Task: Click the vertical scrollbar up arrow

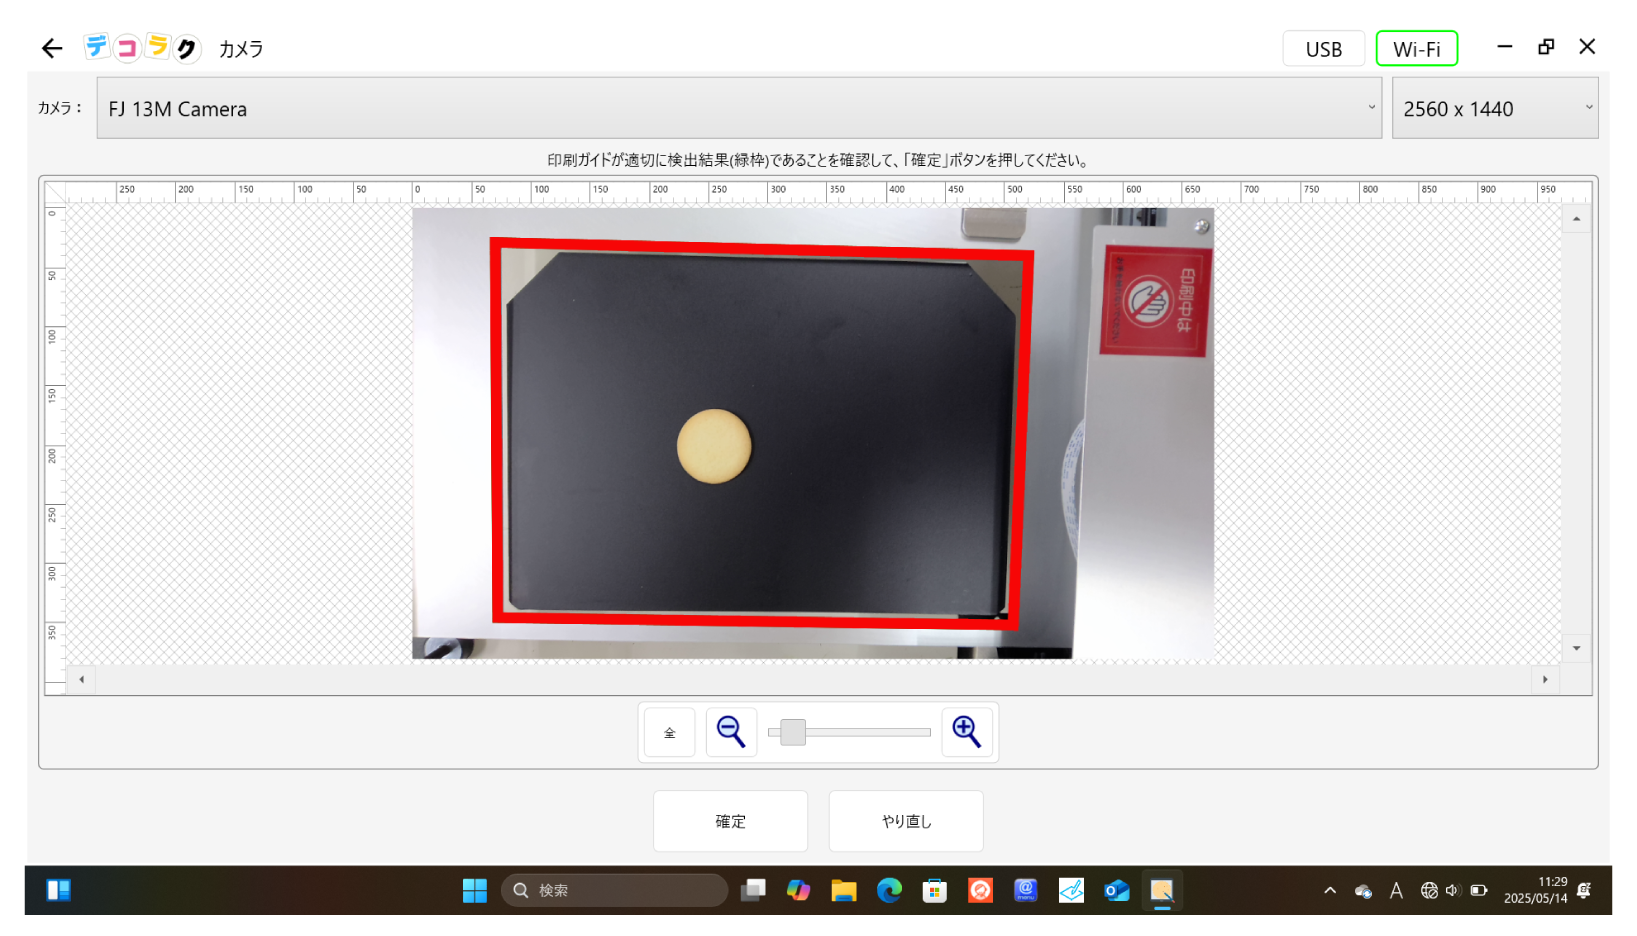Action: tap(1576, 219)
